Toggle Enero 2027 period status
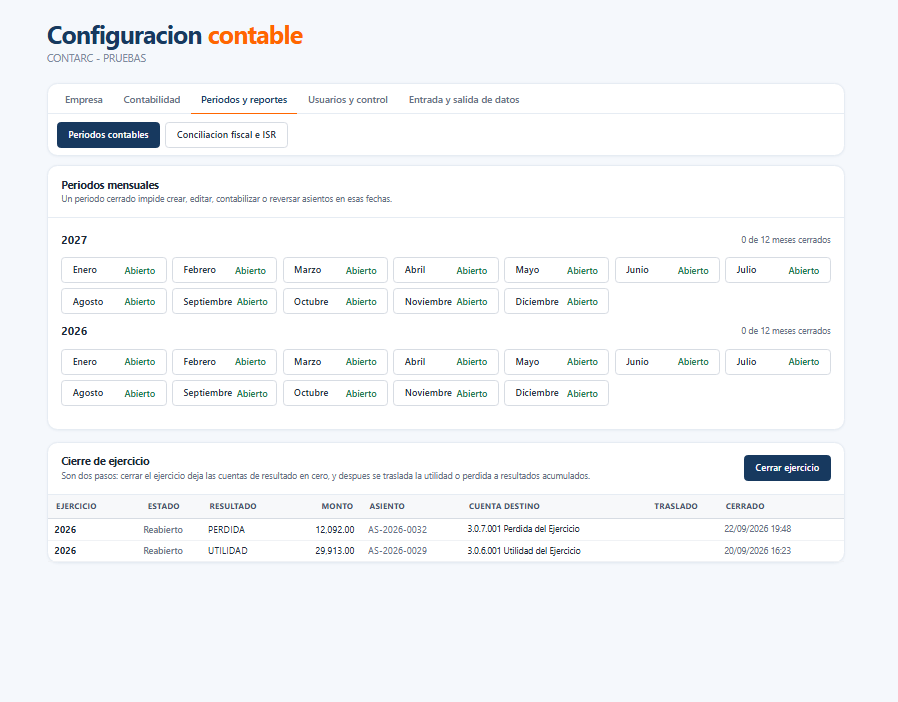Viewport: 898px width, 702px height. click(x=114, y=270)
